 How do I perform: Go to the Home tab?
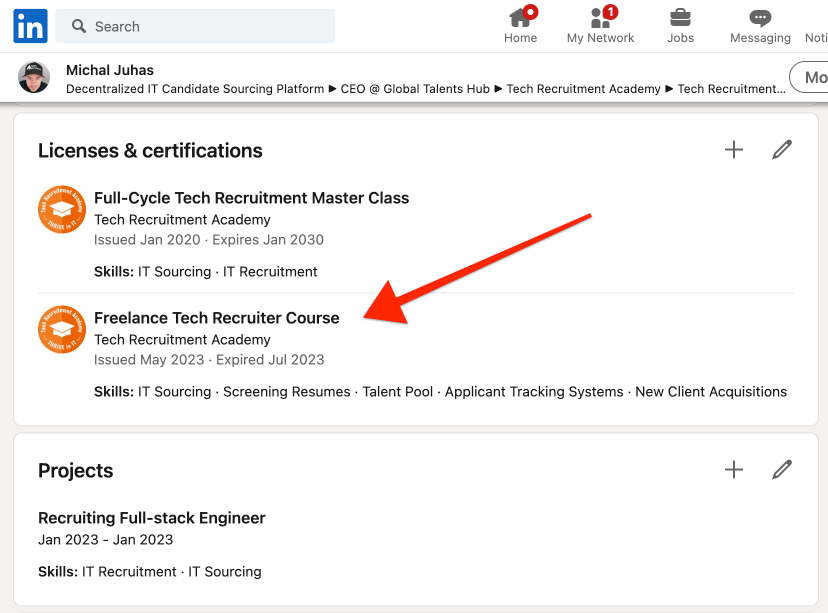coord(520,25)
